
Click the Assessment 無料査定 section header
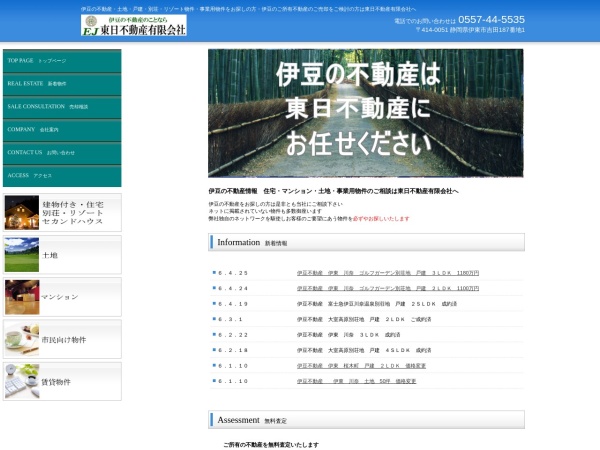point(366,420)
